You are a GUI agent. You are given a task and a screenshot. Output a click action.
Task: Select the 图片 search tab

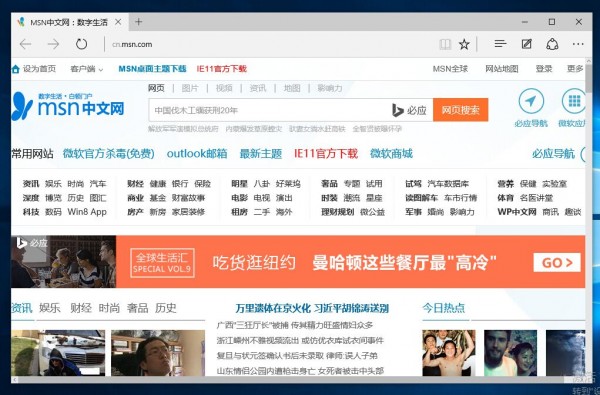(x=190, y=88)
